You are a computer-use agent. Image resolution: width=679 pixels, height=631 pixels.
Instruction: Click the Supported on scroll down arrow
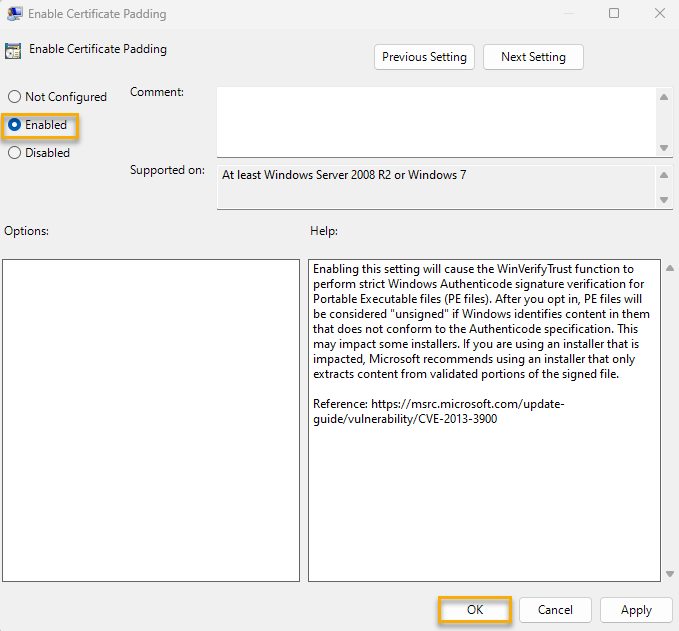664,200
